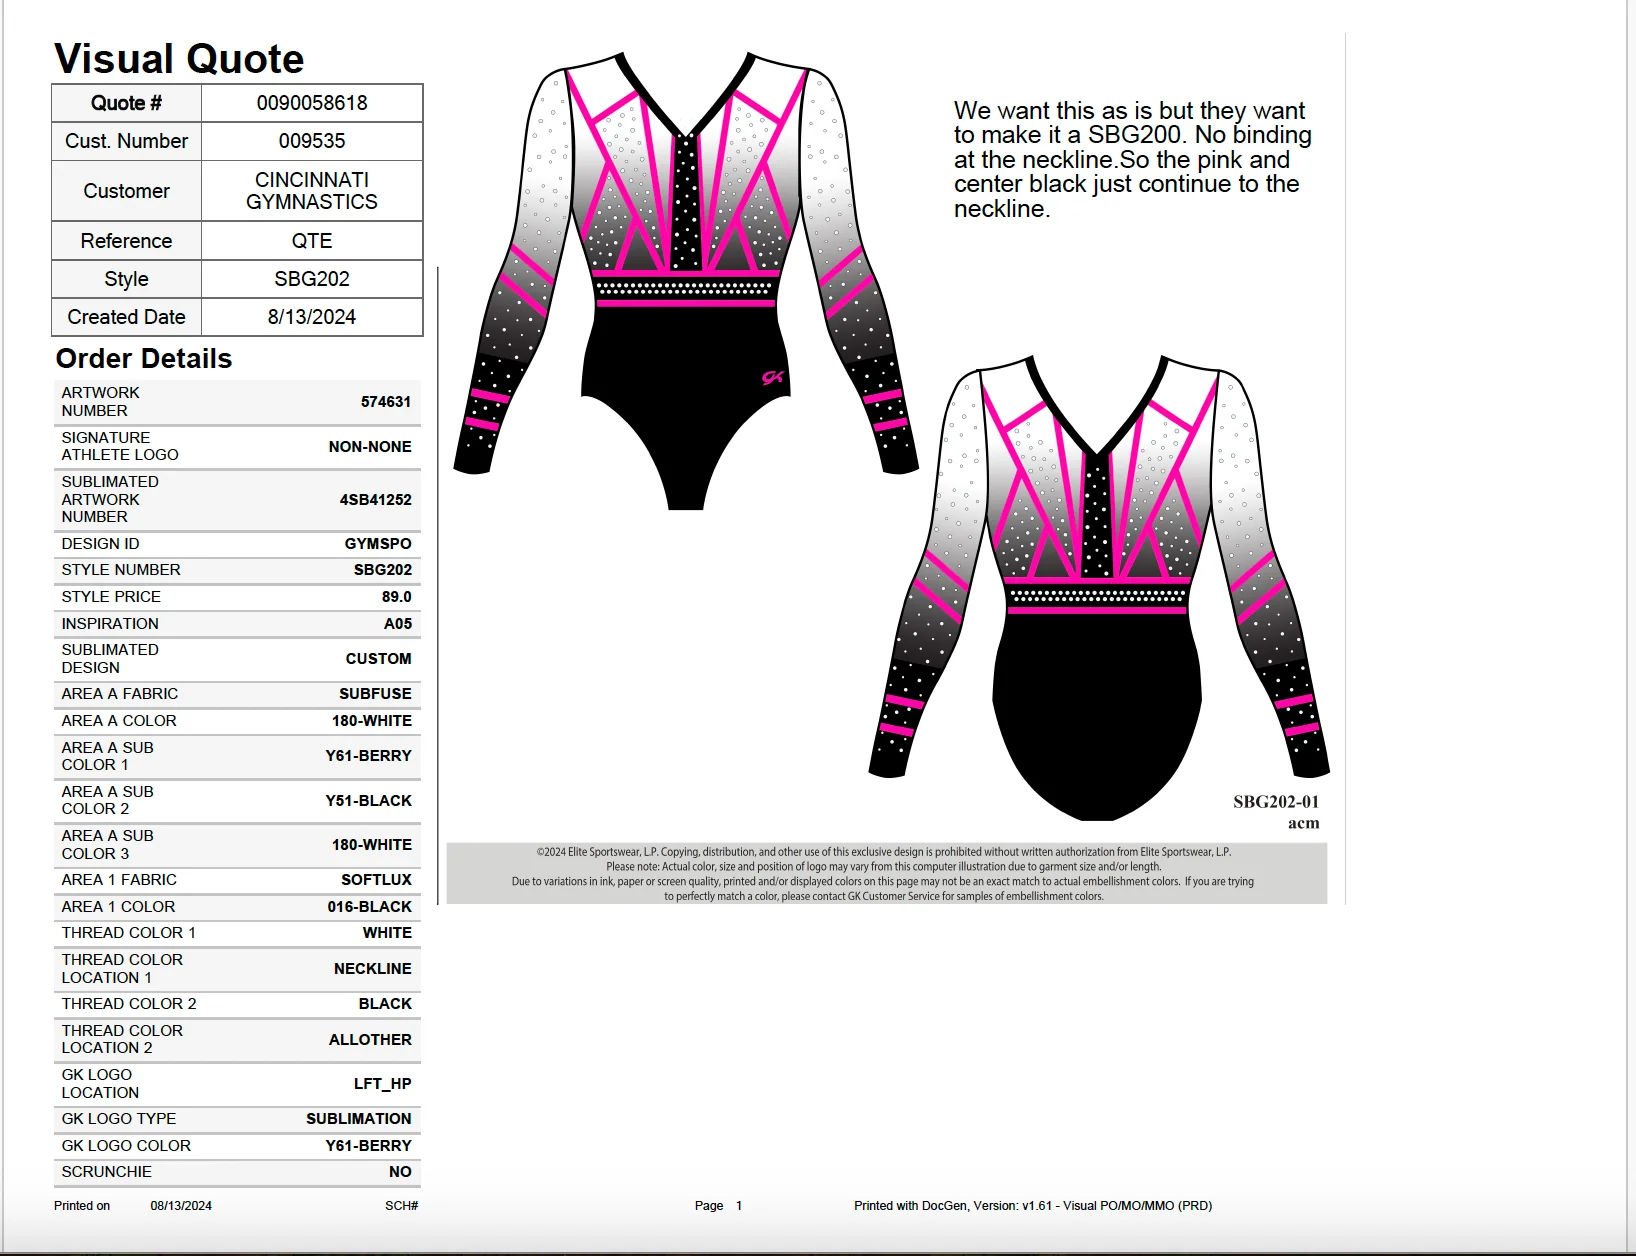This screenshot has width=1636, height=1256.
Task: Click the Visual Quote heading
Action: [x=179, y=58]
